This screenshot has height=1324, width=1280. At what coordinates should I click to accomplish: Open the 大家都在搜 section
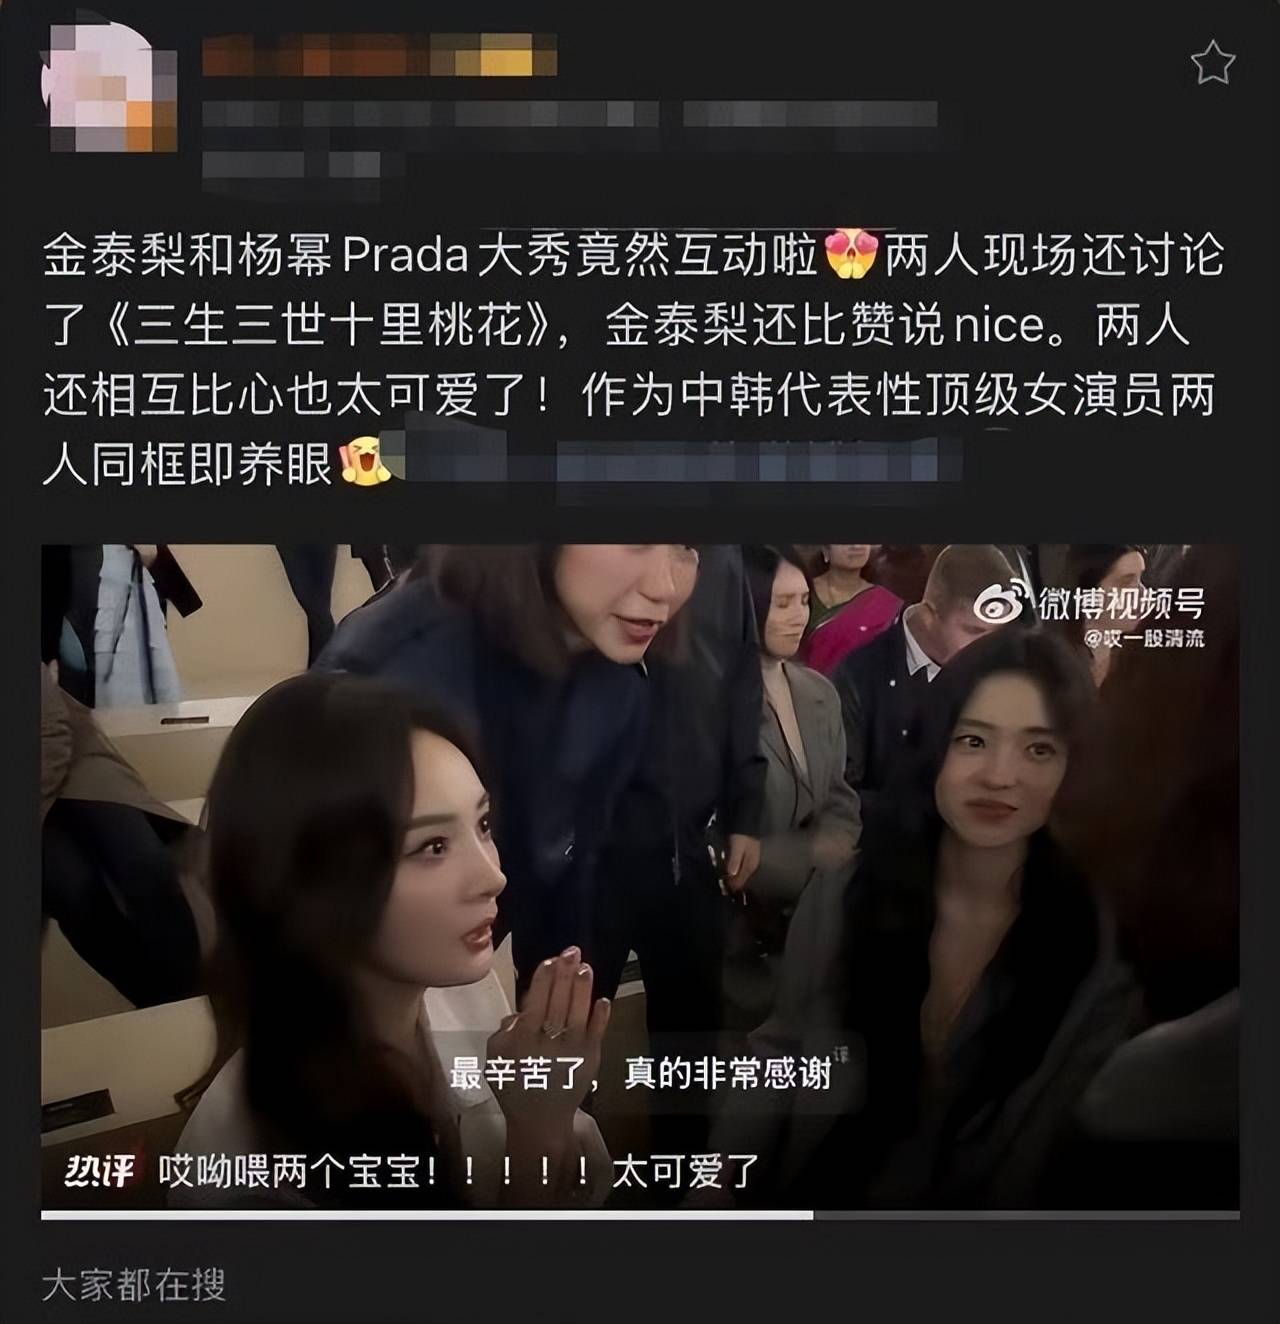[x=134, y=1285]
